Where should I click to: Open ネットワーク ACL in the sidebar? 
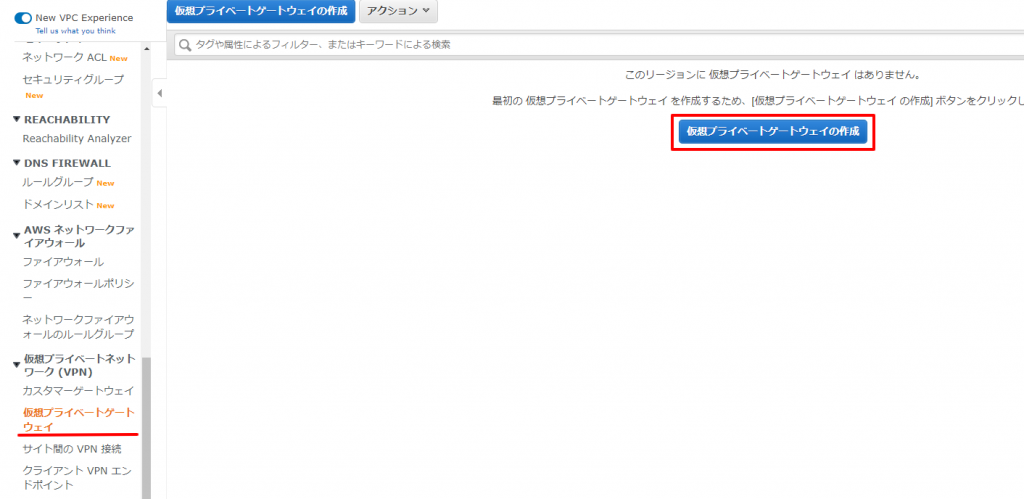point(65,57)
